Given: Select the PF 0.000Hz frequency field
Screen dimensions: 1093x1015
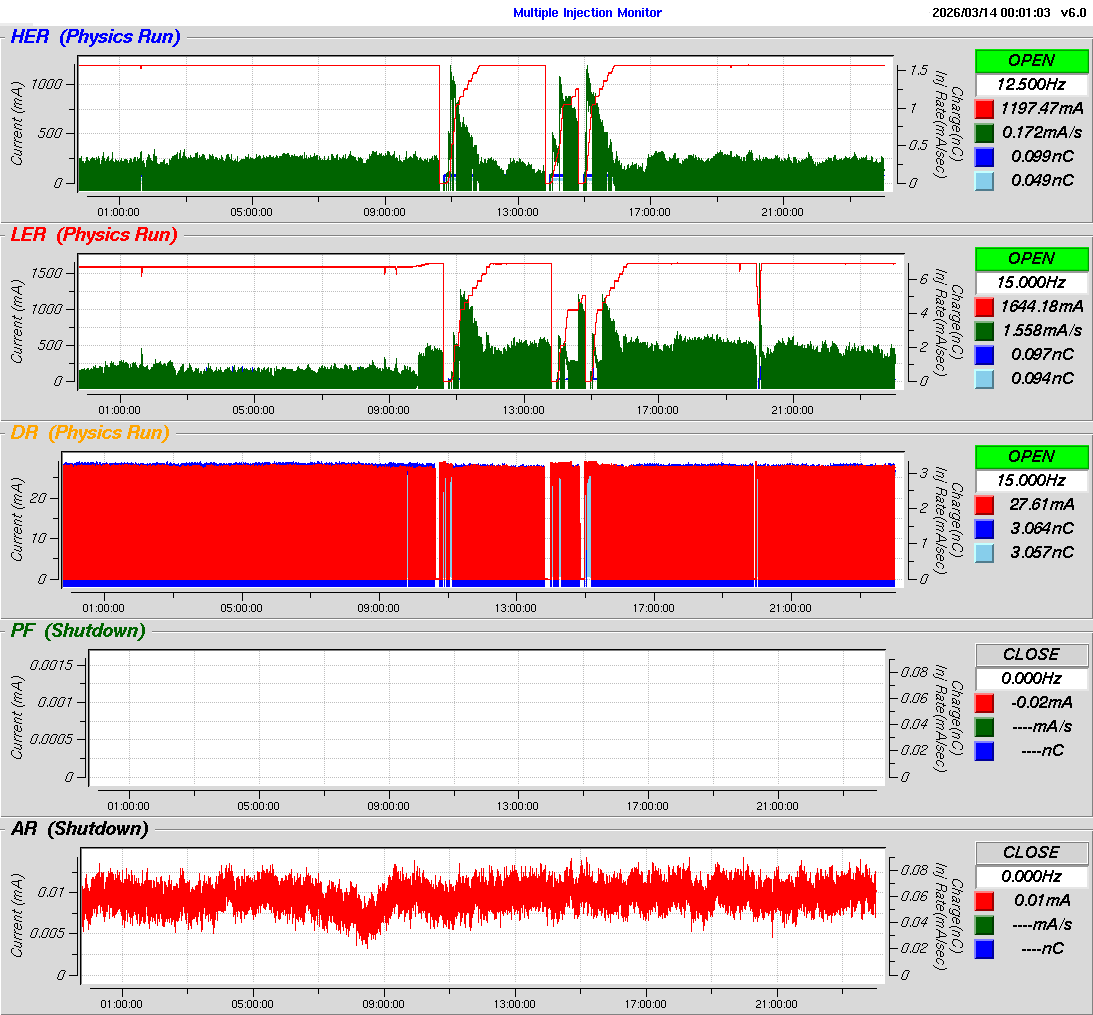Looking at the screenshot, I should click(x=1031, y=678).
